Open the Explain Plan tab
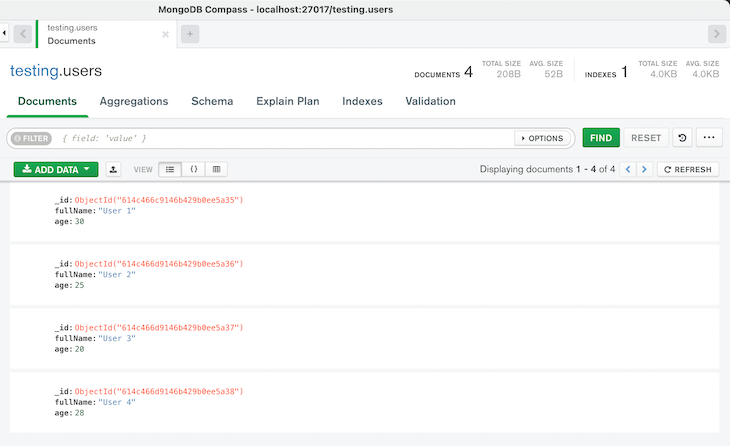 (288, 101)
